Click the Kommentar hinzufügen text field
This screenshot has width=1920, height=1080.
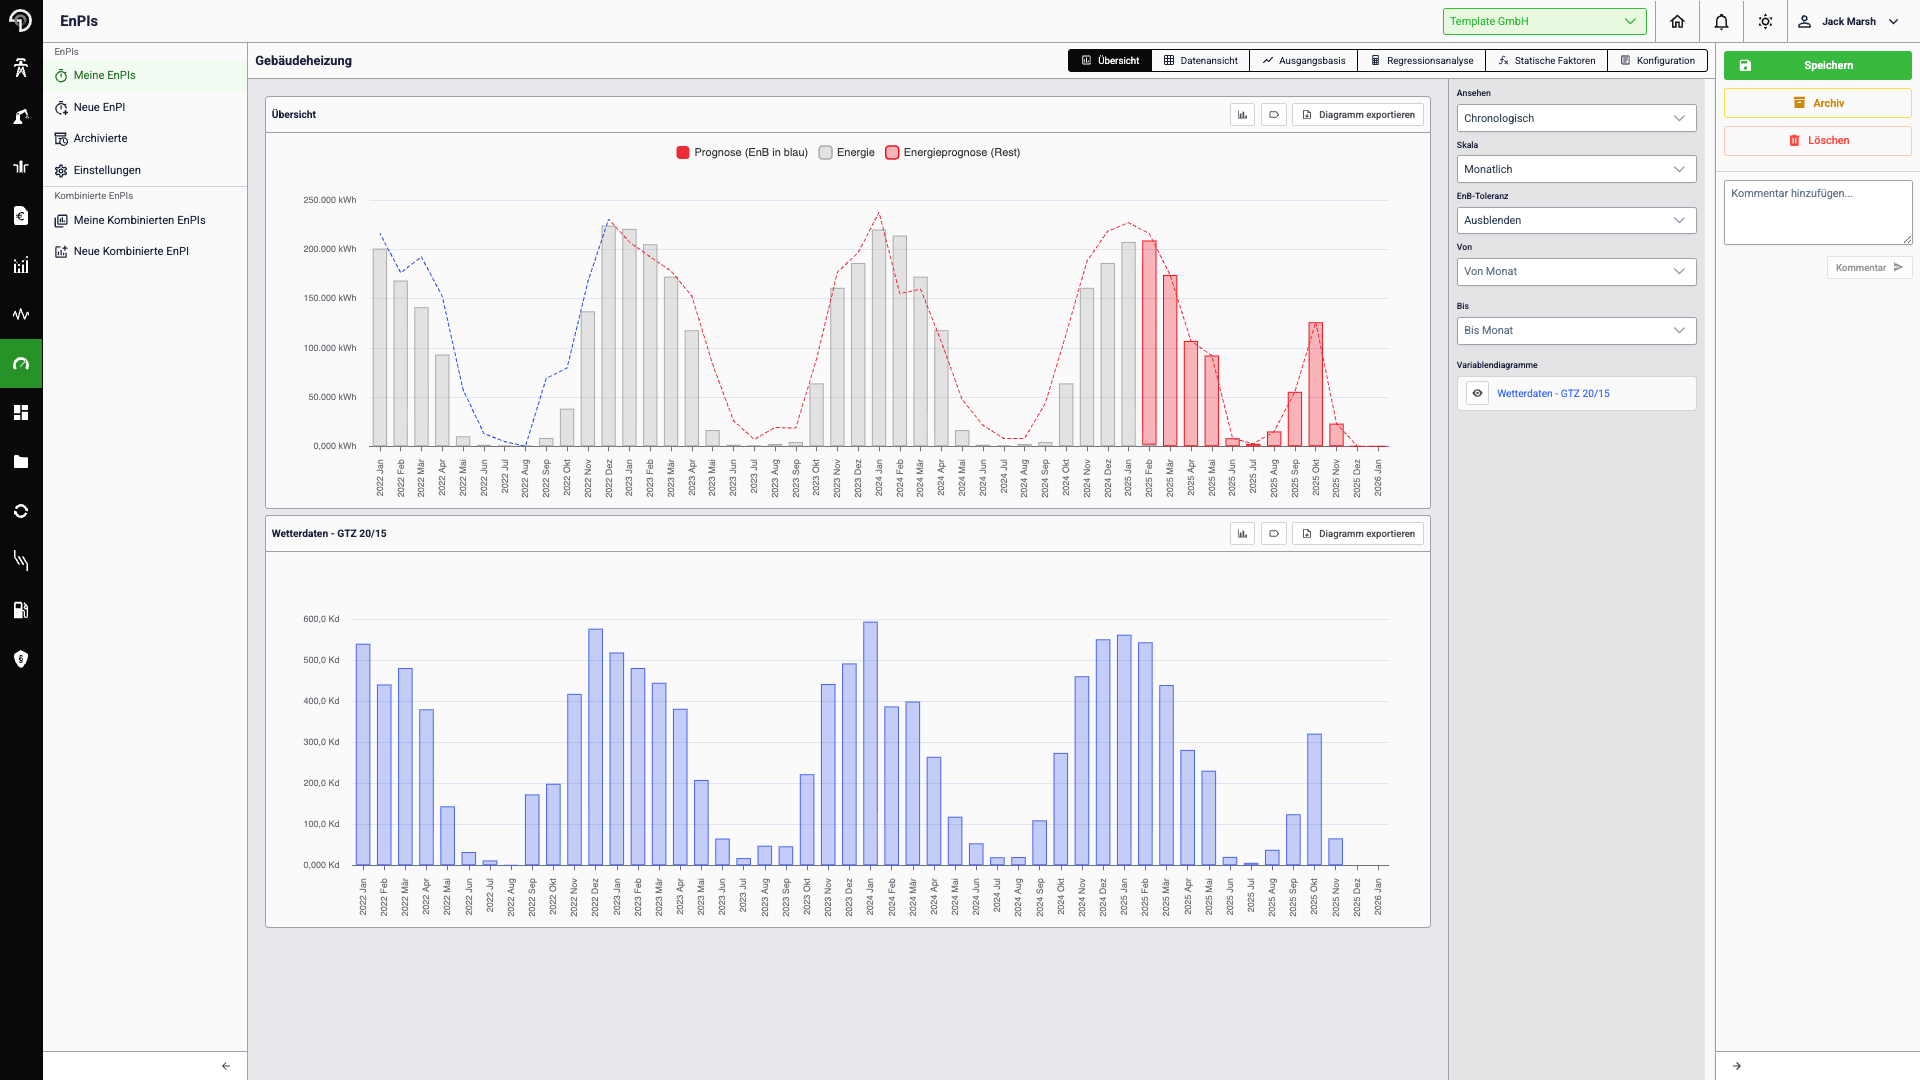1817,212
